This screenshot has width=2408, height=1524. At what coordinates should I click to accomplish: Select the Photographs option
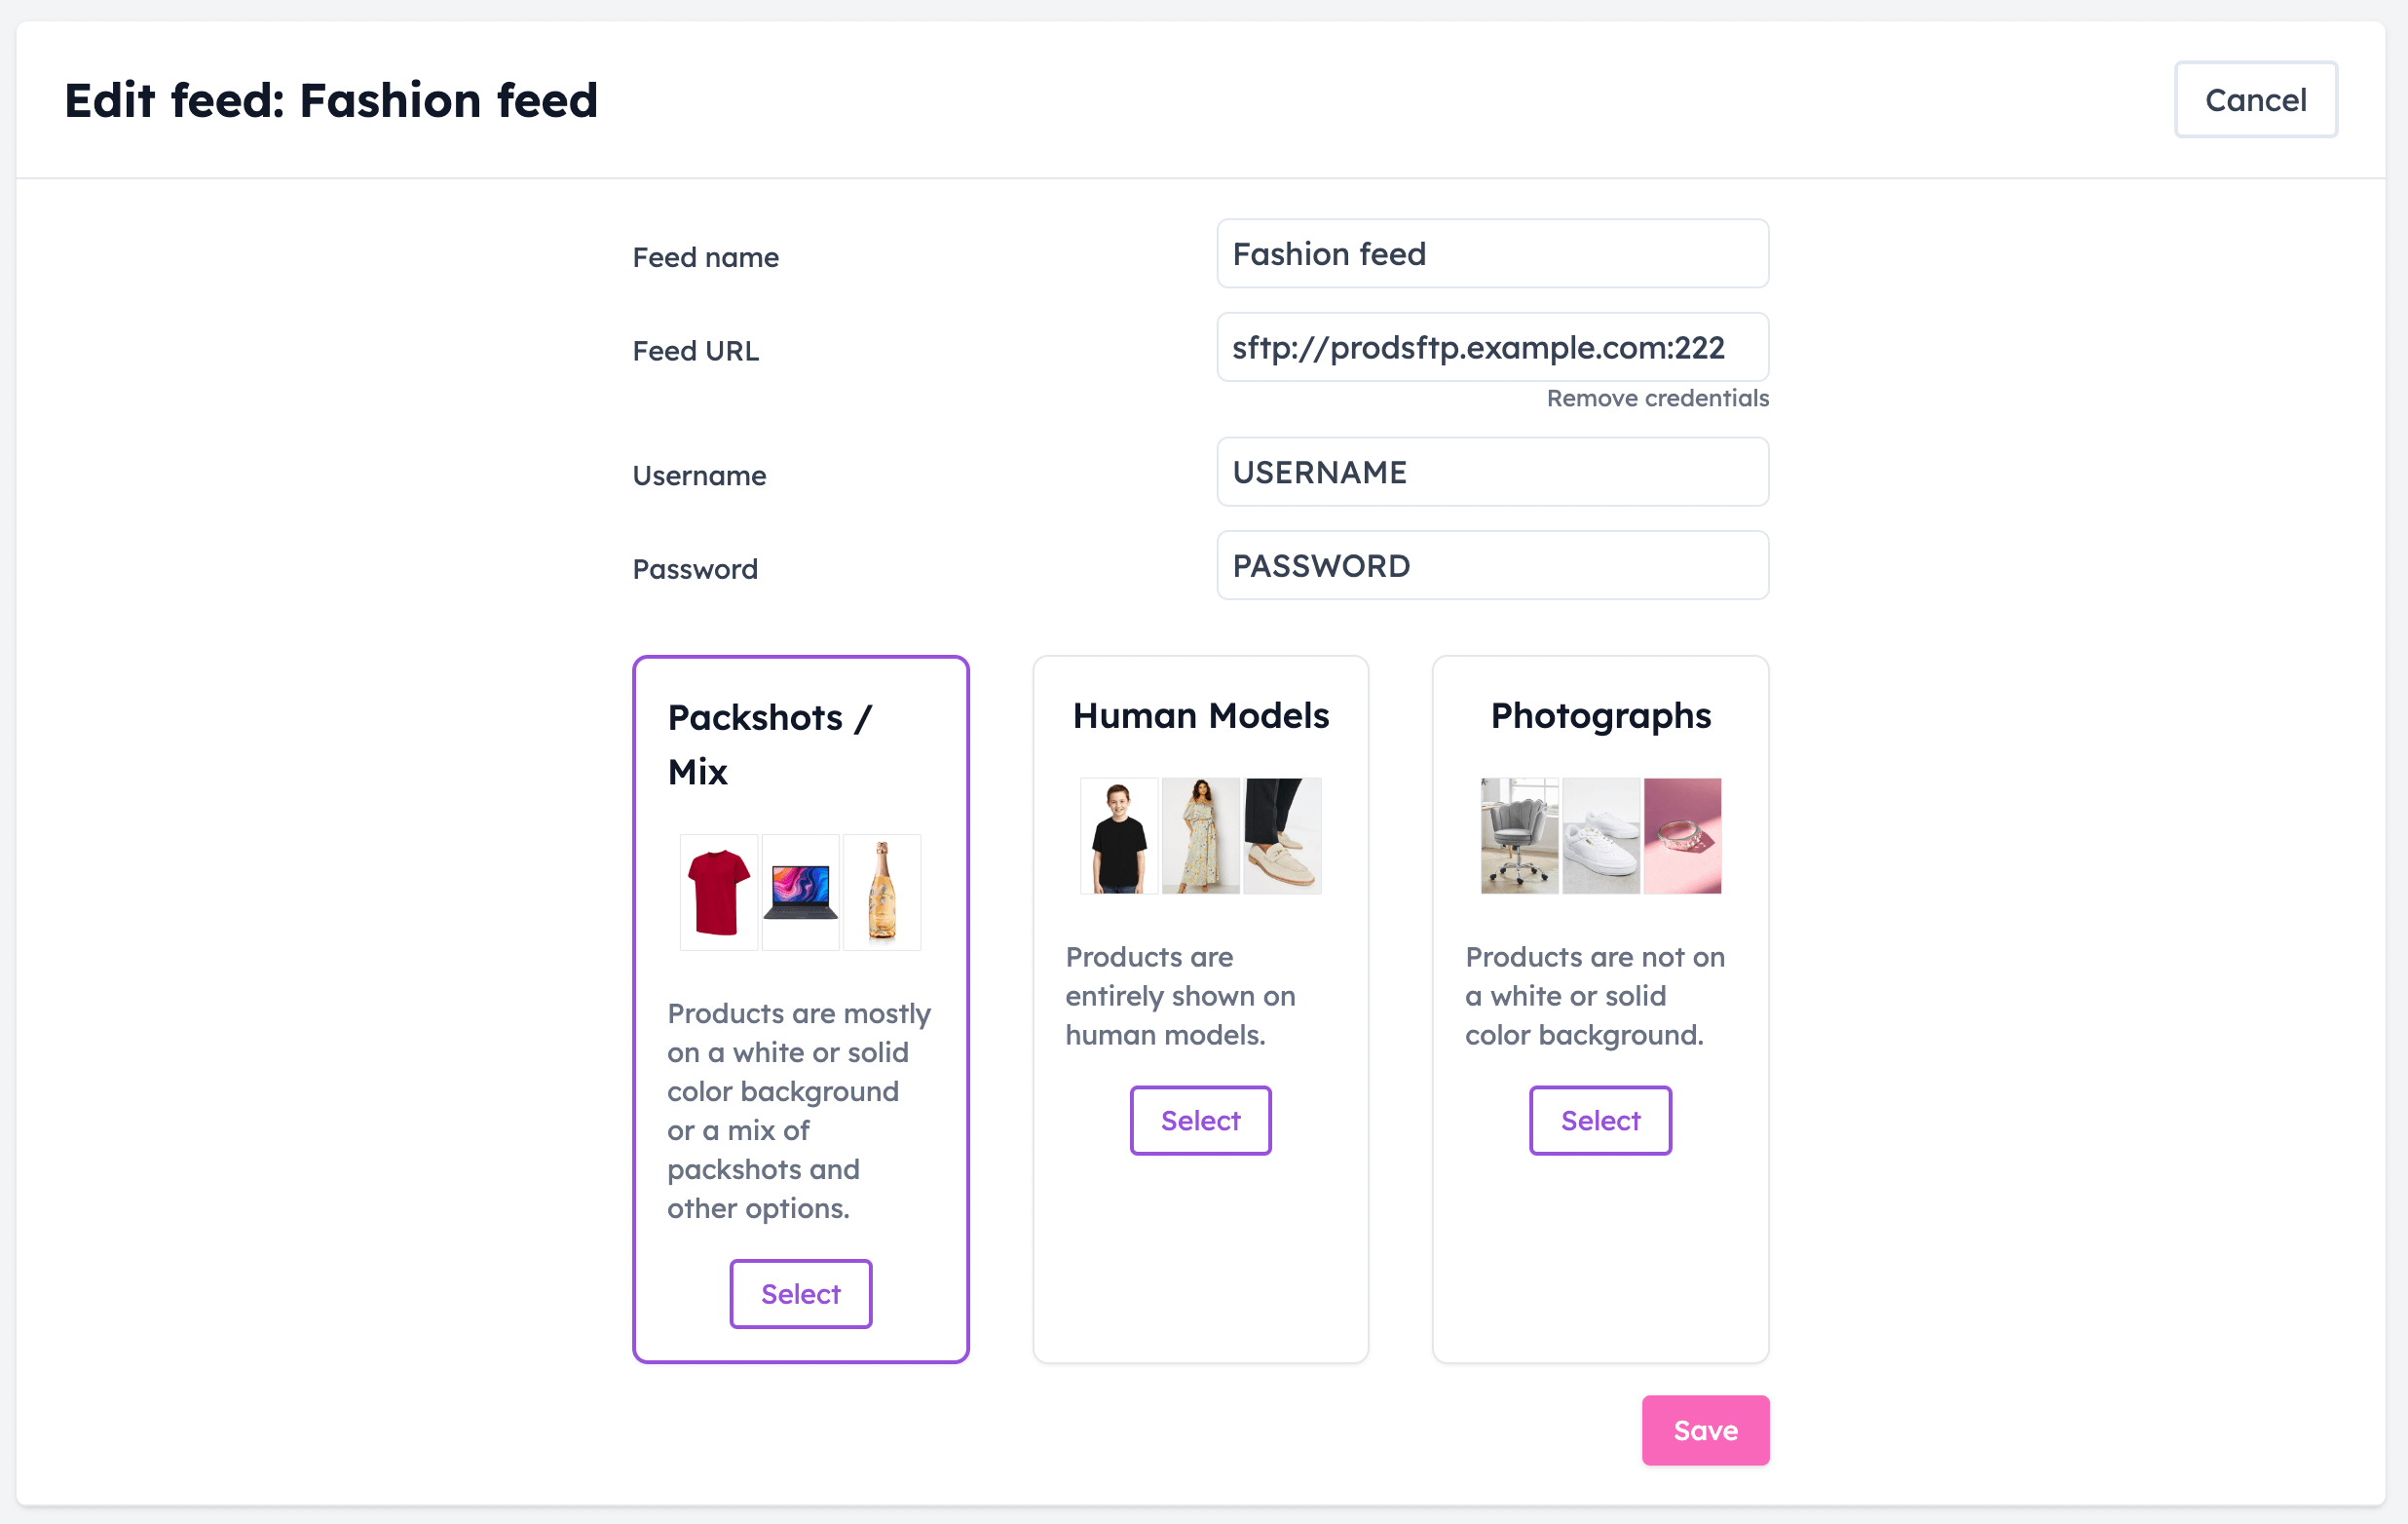click(x=1600, y=1120)
